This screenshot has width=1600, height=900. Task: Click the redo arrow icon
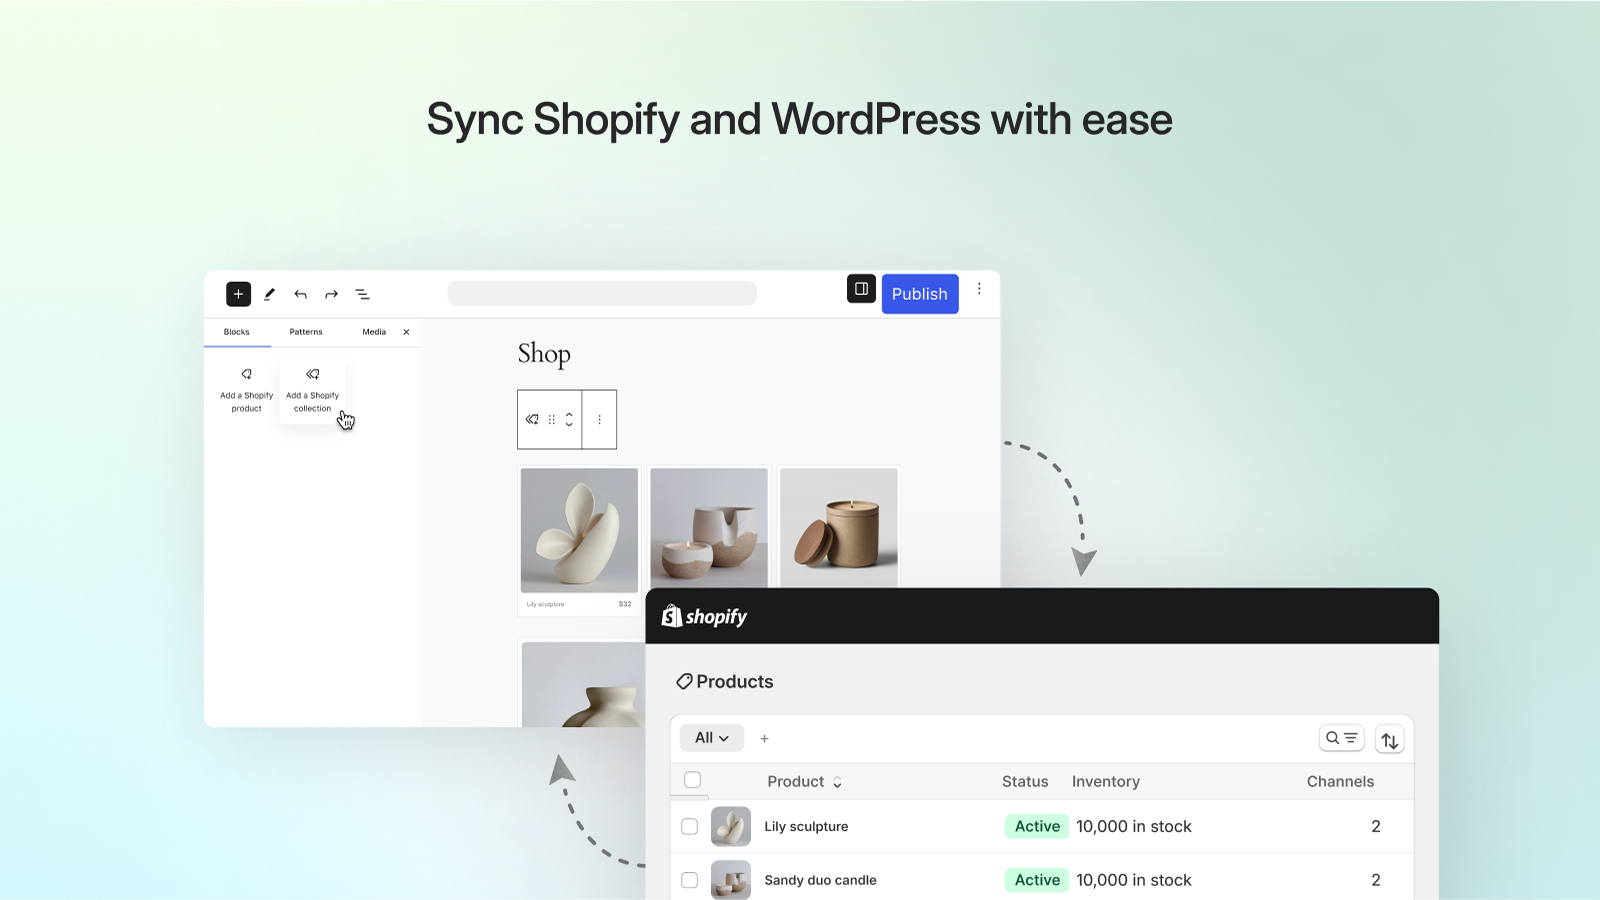click(331, 294)
